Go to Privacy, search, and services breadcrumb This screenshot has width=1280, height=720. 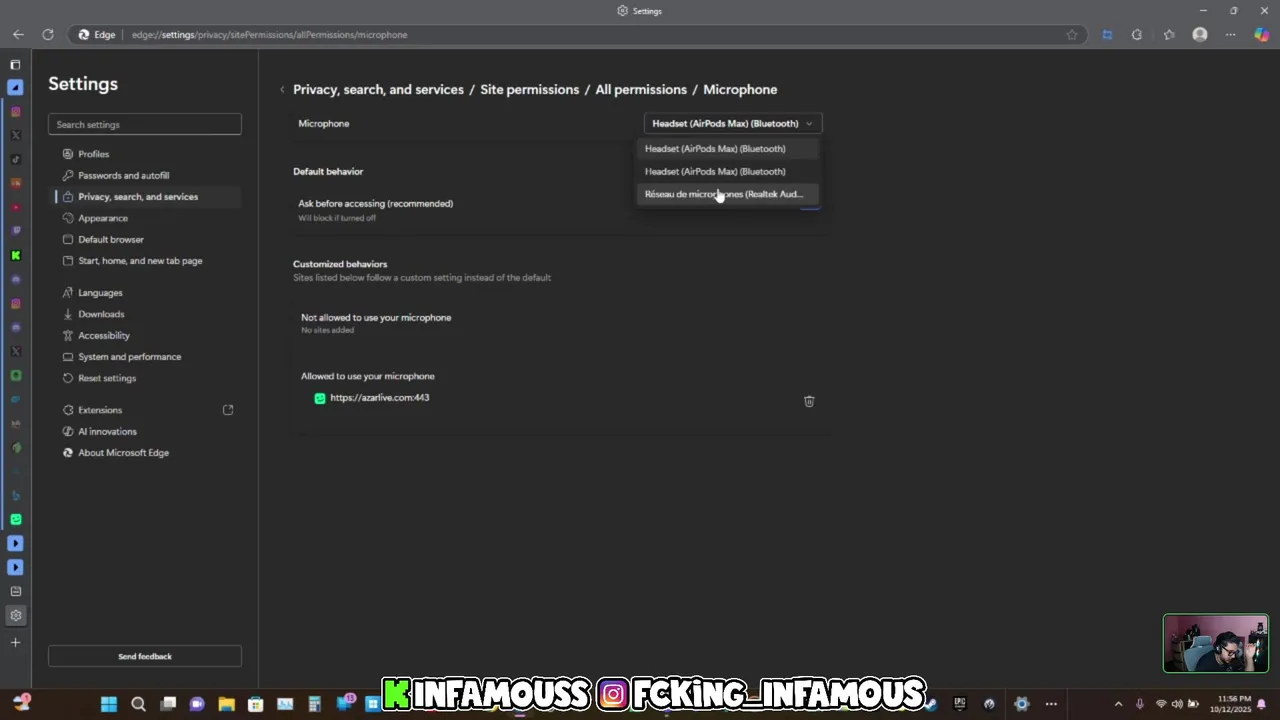378,90
